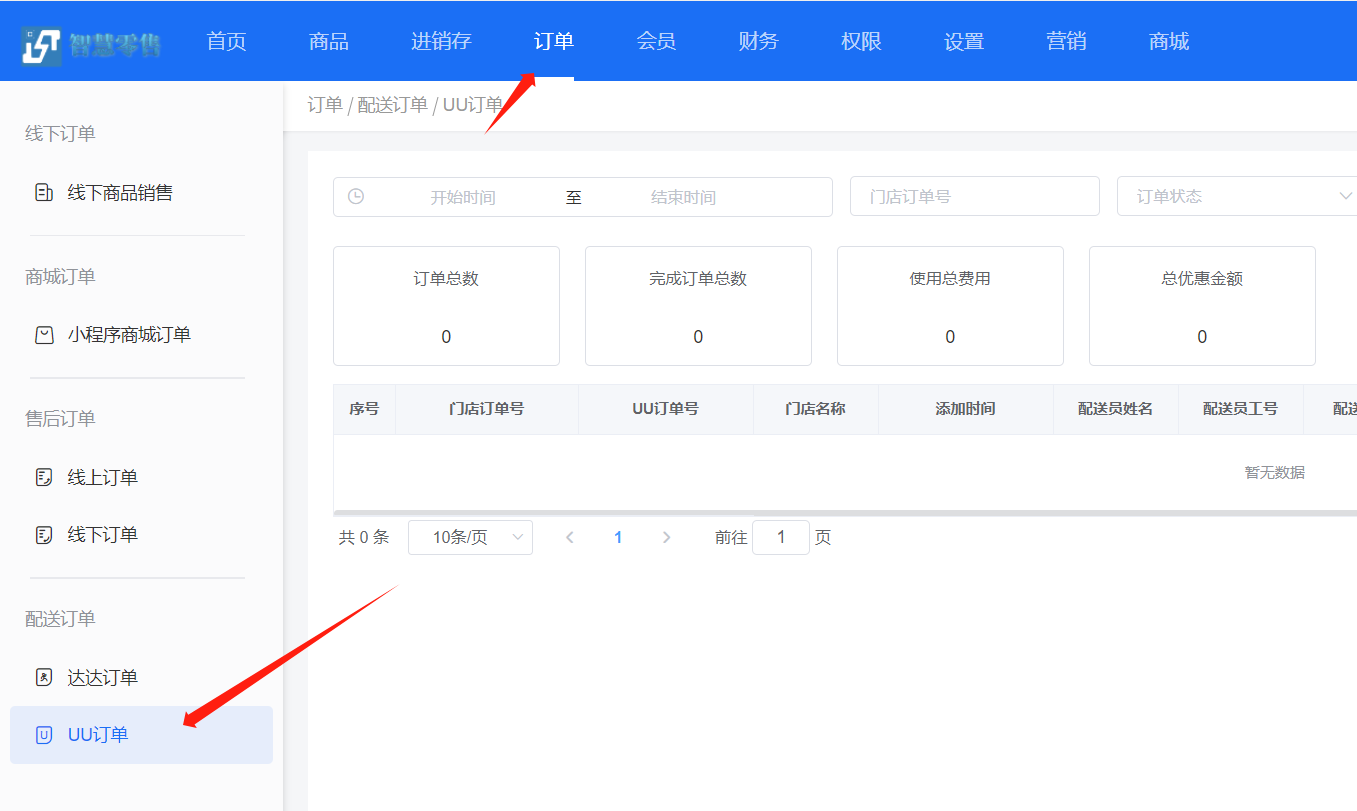Open 会员 in top navigation
Screen dimensions: 1357x811
point(656,41)
